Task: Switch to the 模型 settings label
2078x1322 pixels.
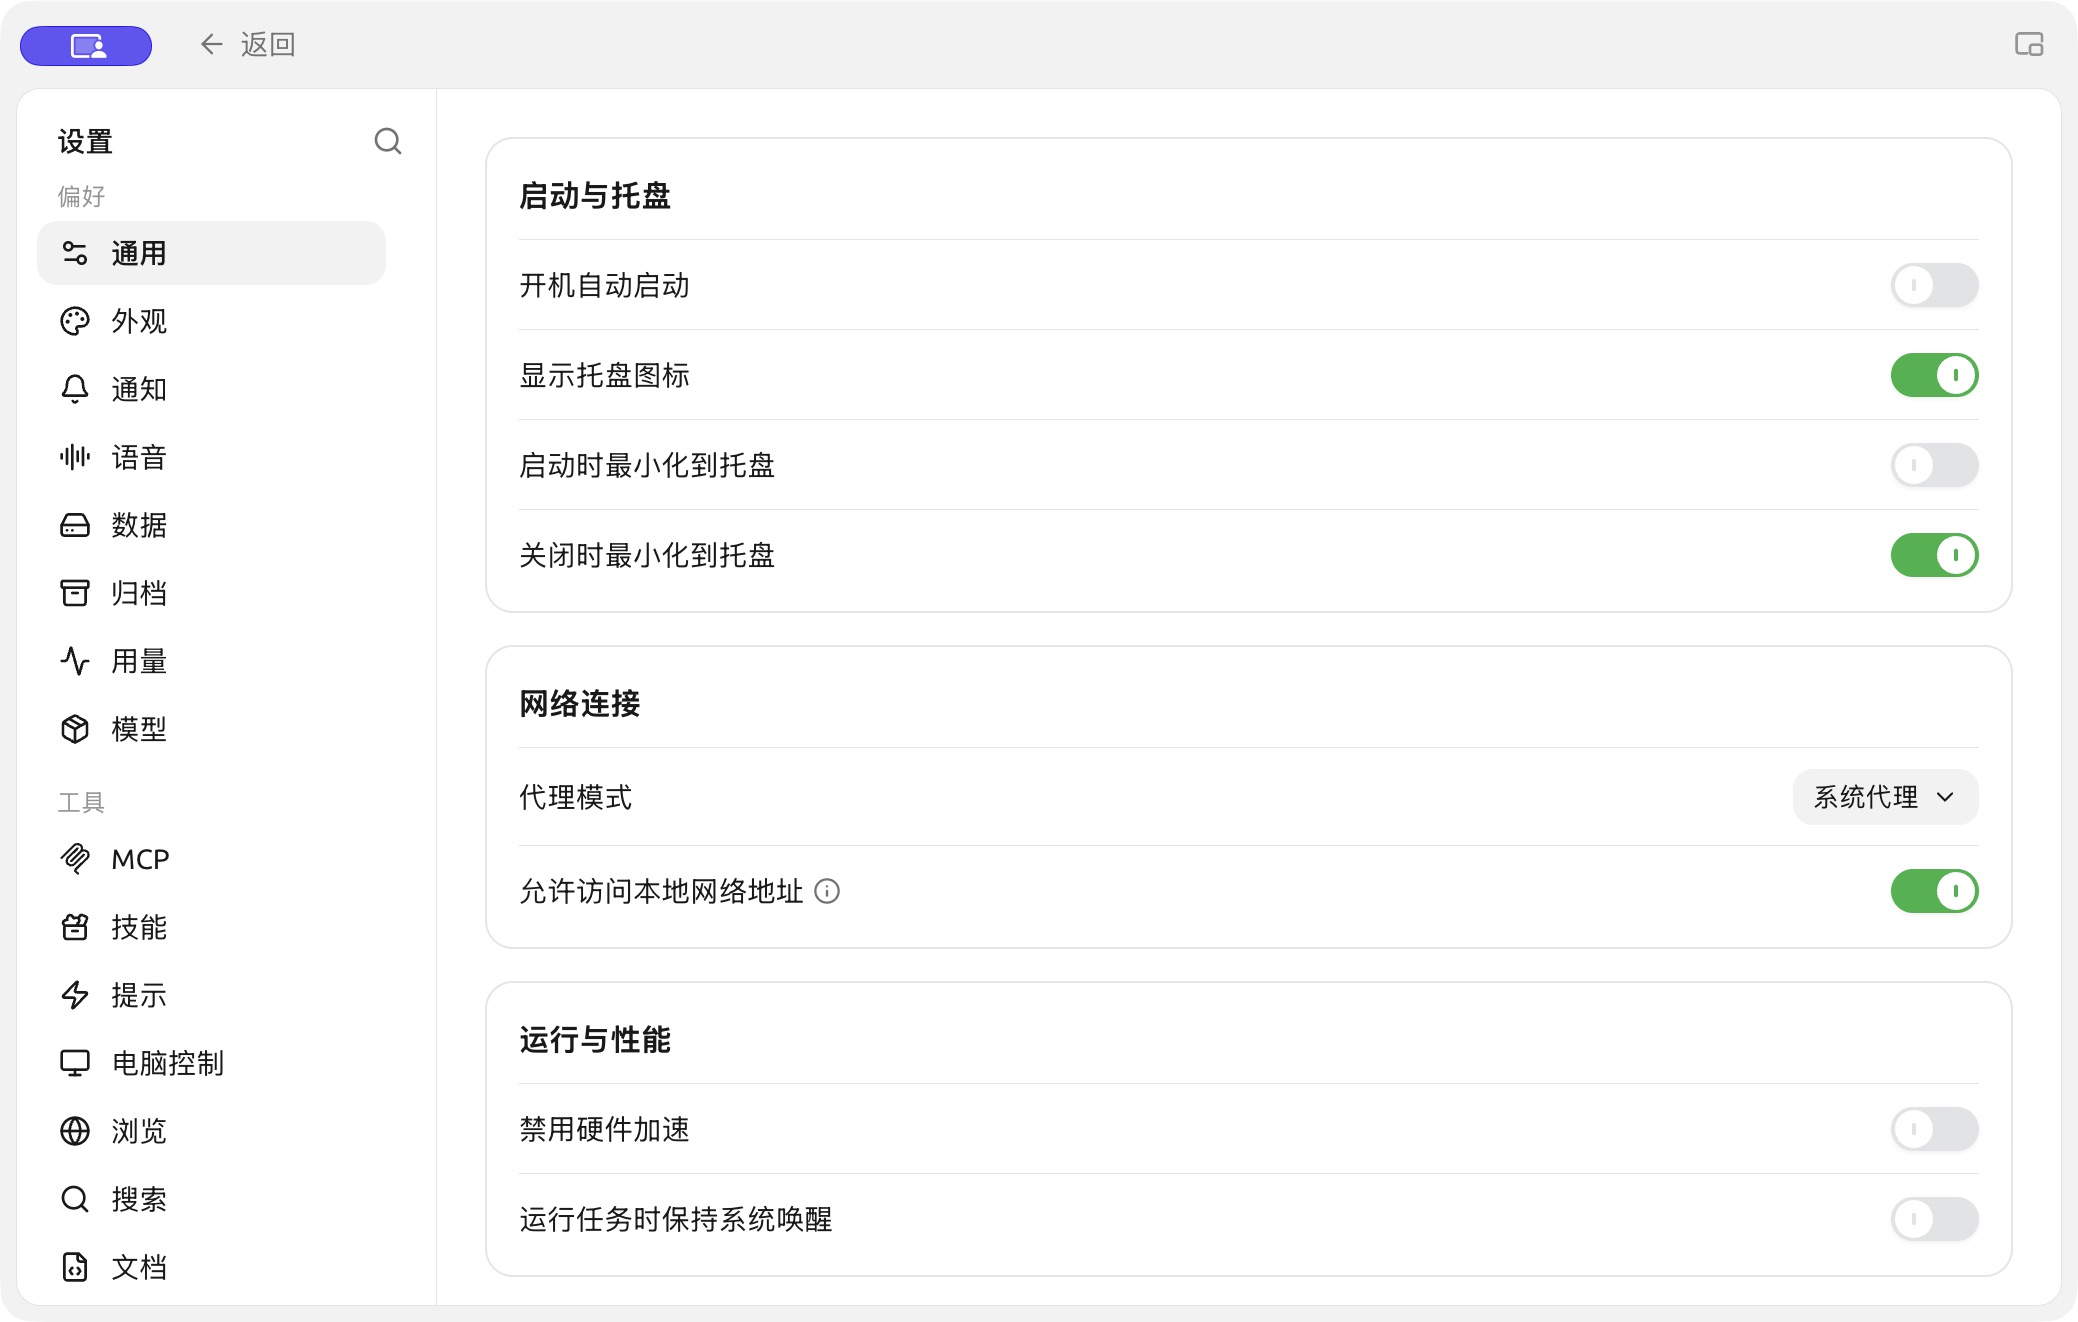Action: coord(139,729)
